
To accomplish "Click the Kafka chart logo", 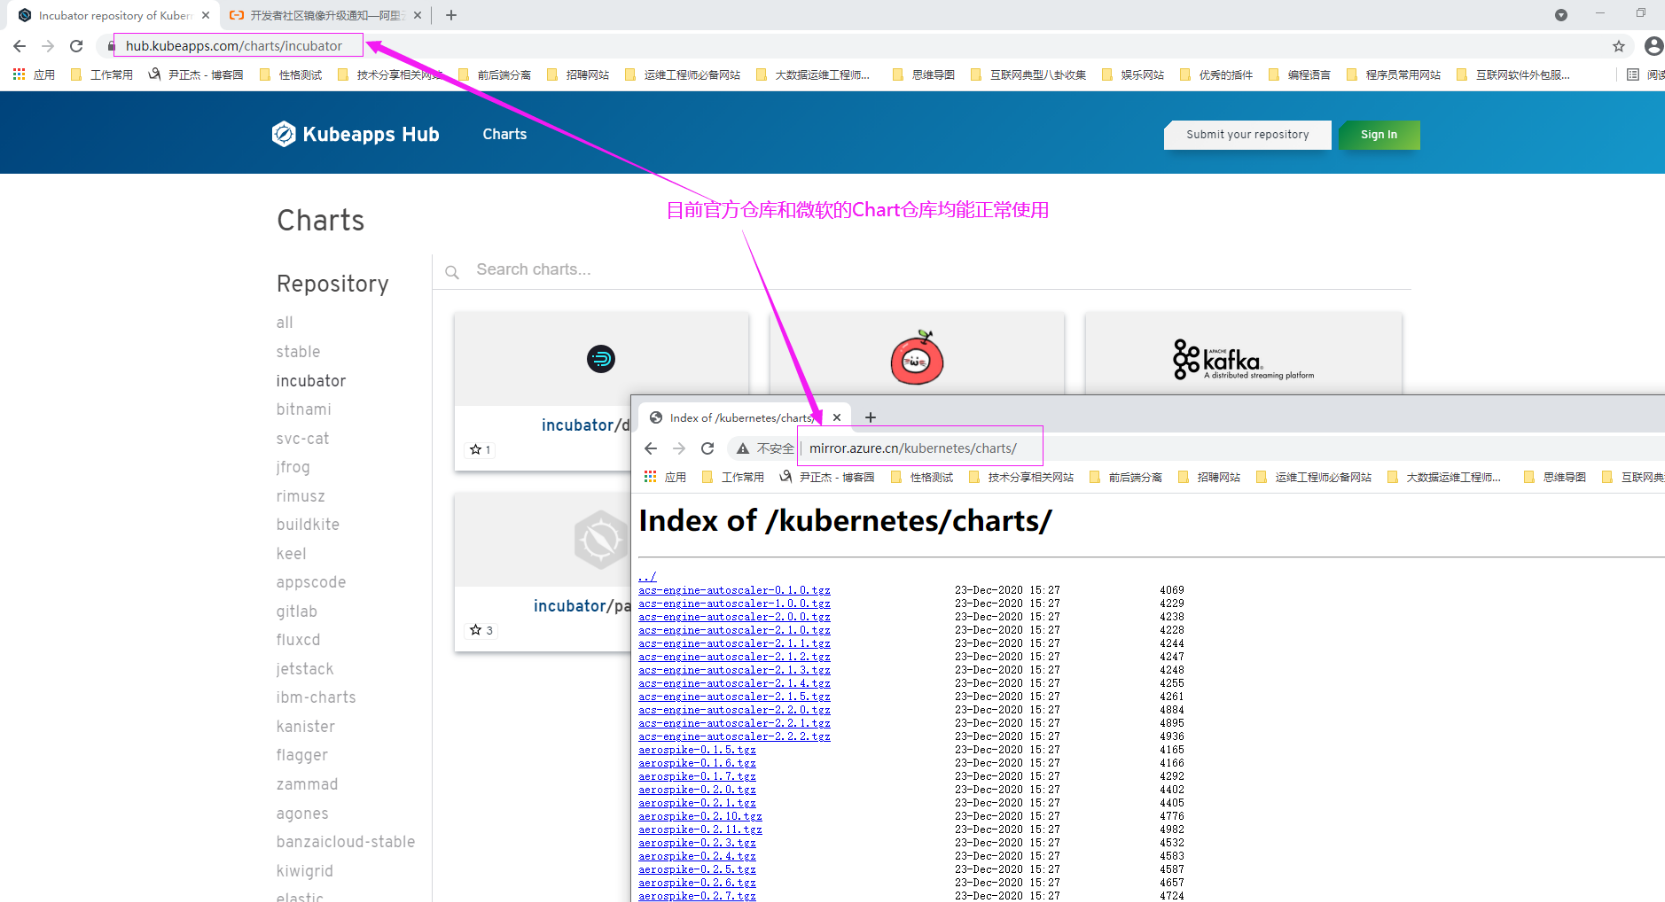I will (x=1242, y=359).
